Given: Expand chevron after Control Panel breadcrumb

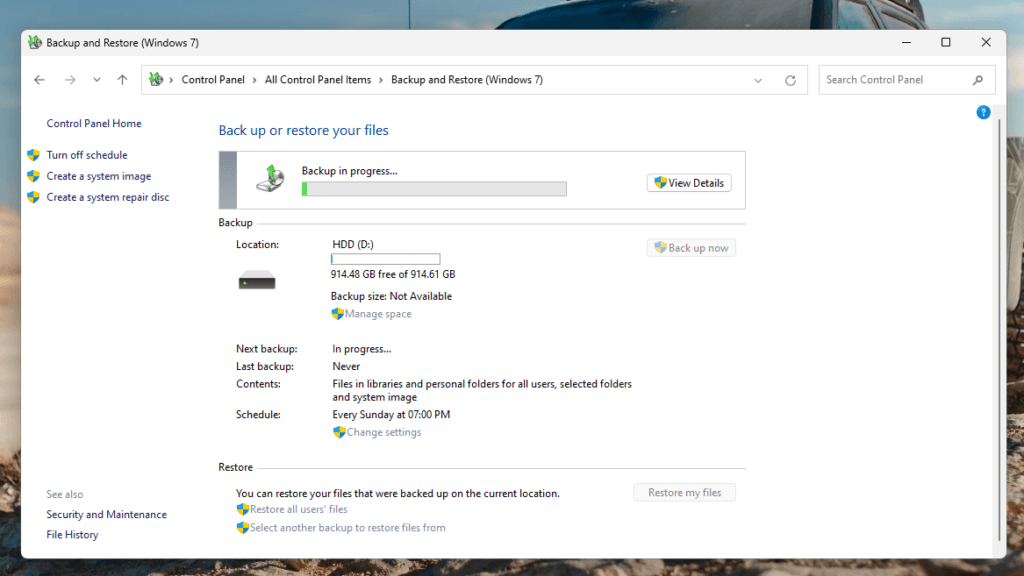Looking at the screenshot, I should (255, 80).
